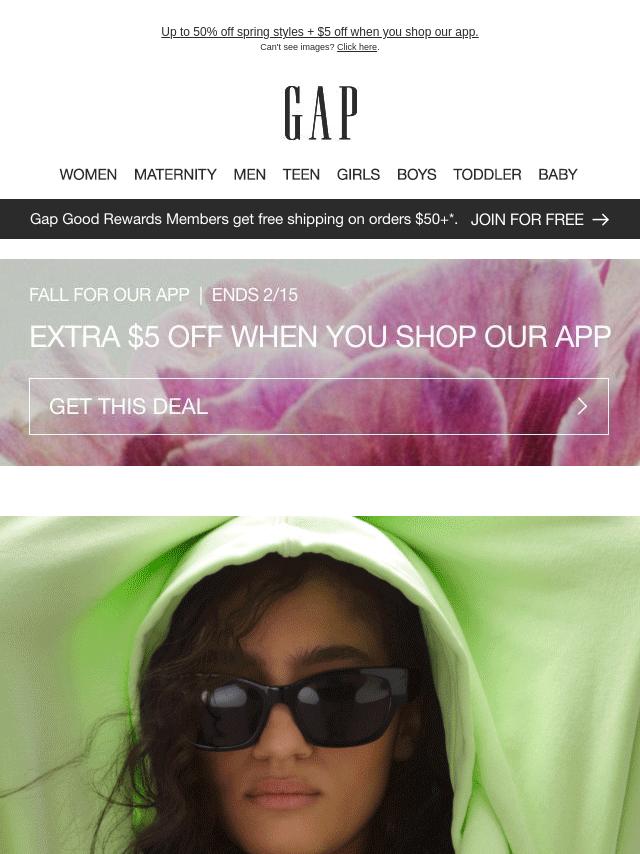Click the chevron in GET THIS DEAL box
The width and height of the screenshot is (640, 854).
pyautogui.click(x=582, y=406)
